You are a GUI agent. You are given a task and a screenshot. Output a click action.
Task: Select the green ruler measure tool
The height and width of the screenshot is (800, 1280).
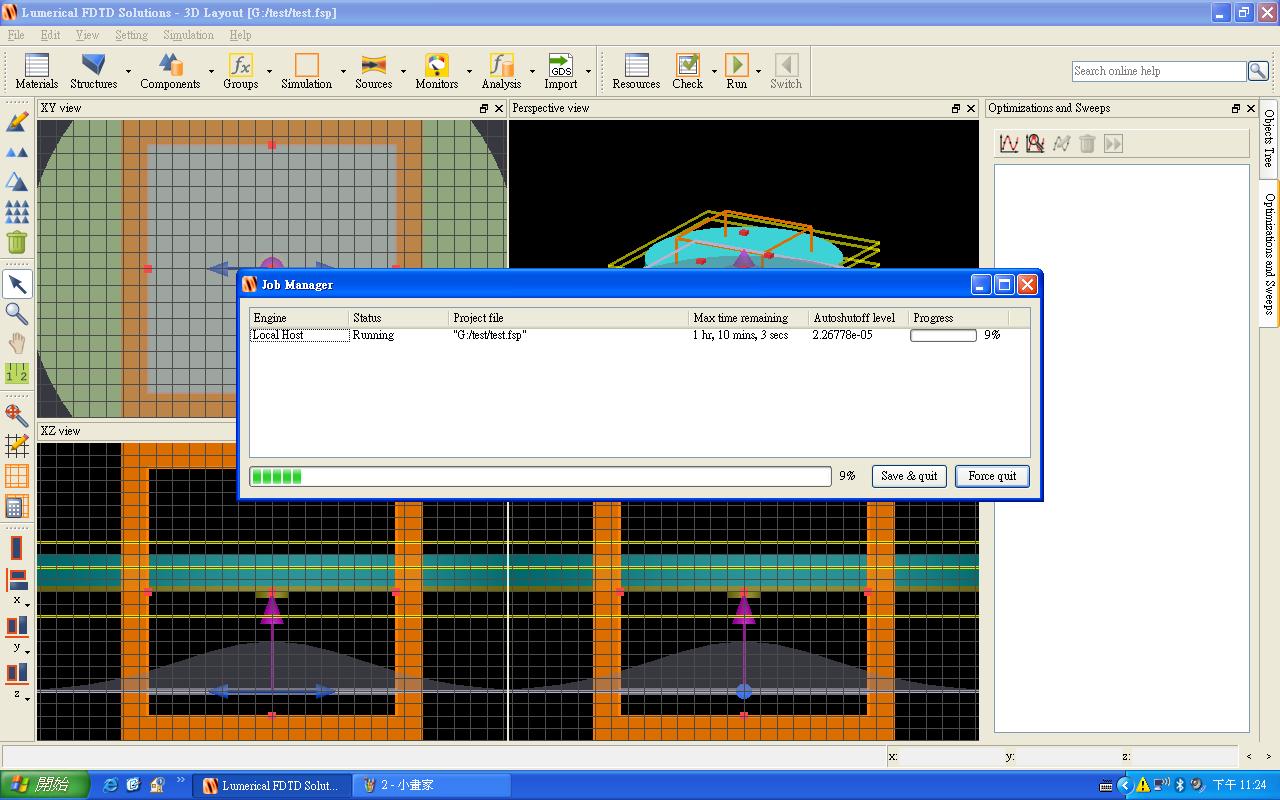(17, 373)
